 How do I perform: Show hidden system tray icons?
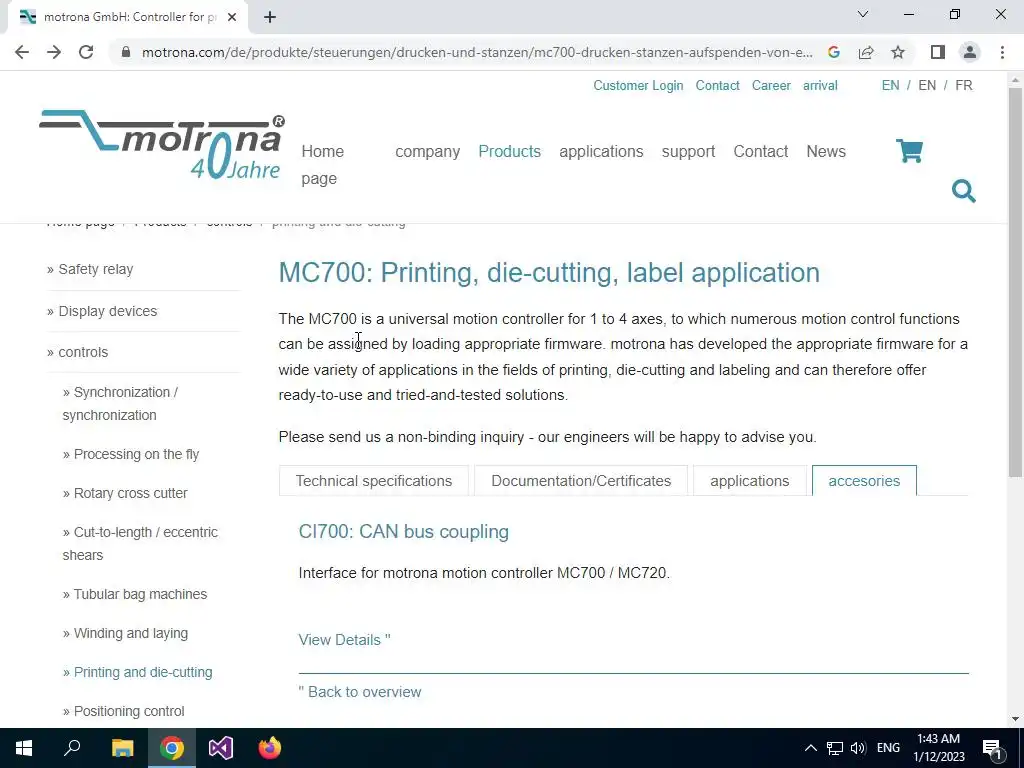pyautogui.click(x=810, y=748)
